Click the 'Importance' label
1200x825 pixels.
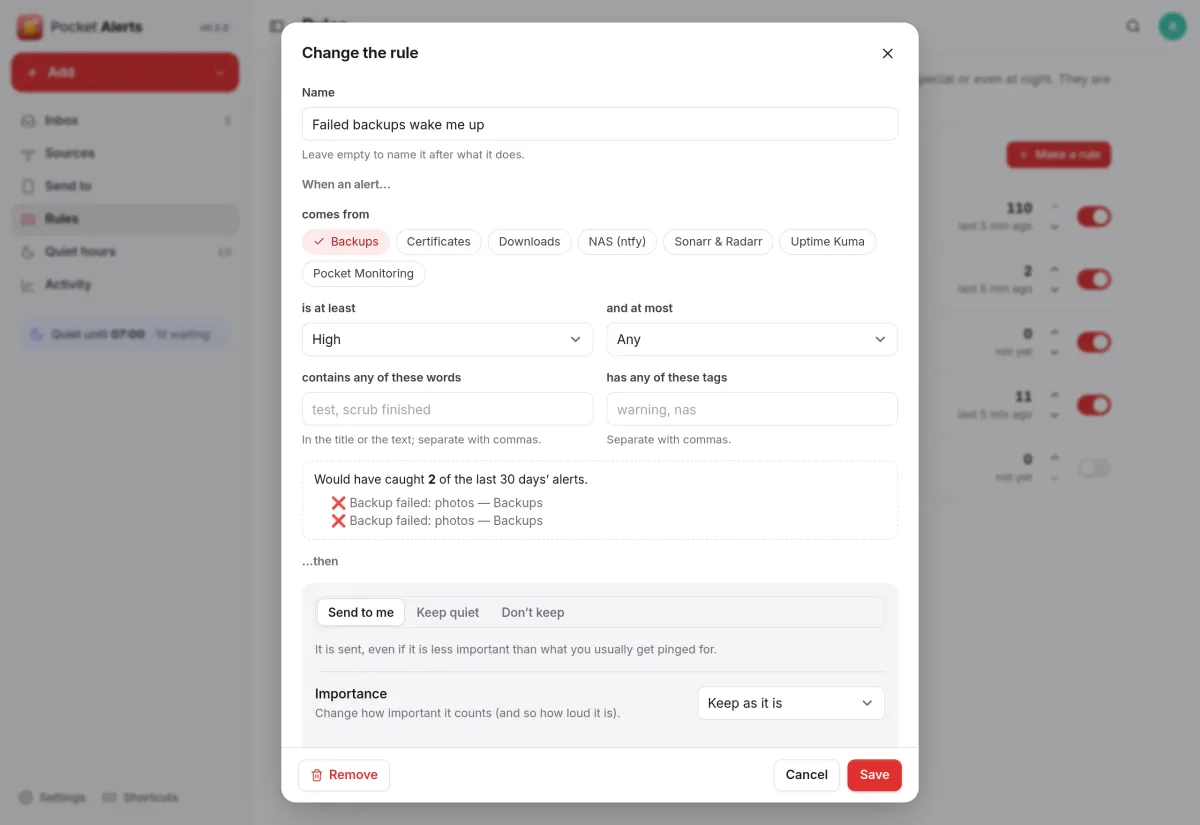351,694
